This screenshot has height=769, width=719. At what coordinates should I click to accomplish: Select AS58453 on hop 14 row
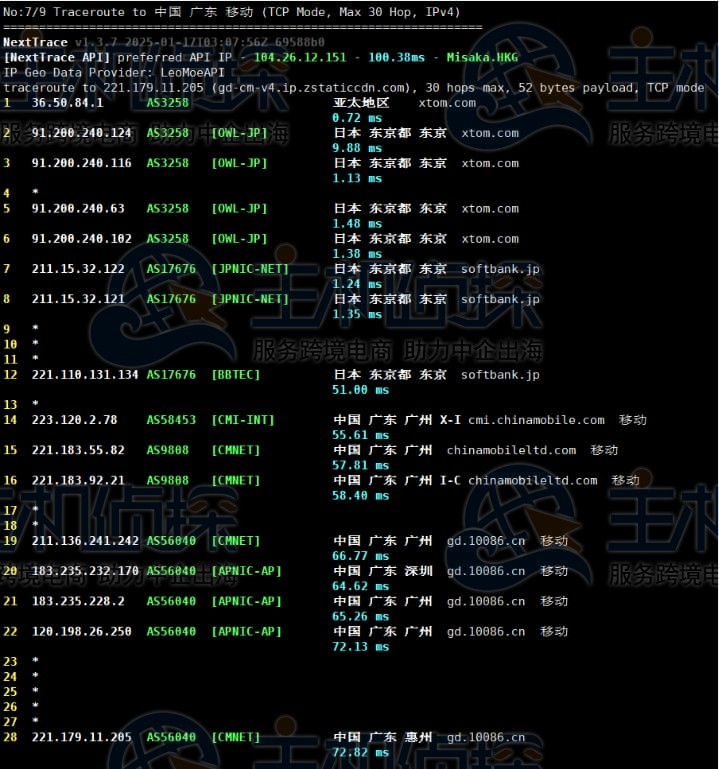(x=171, y=420)
